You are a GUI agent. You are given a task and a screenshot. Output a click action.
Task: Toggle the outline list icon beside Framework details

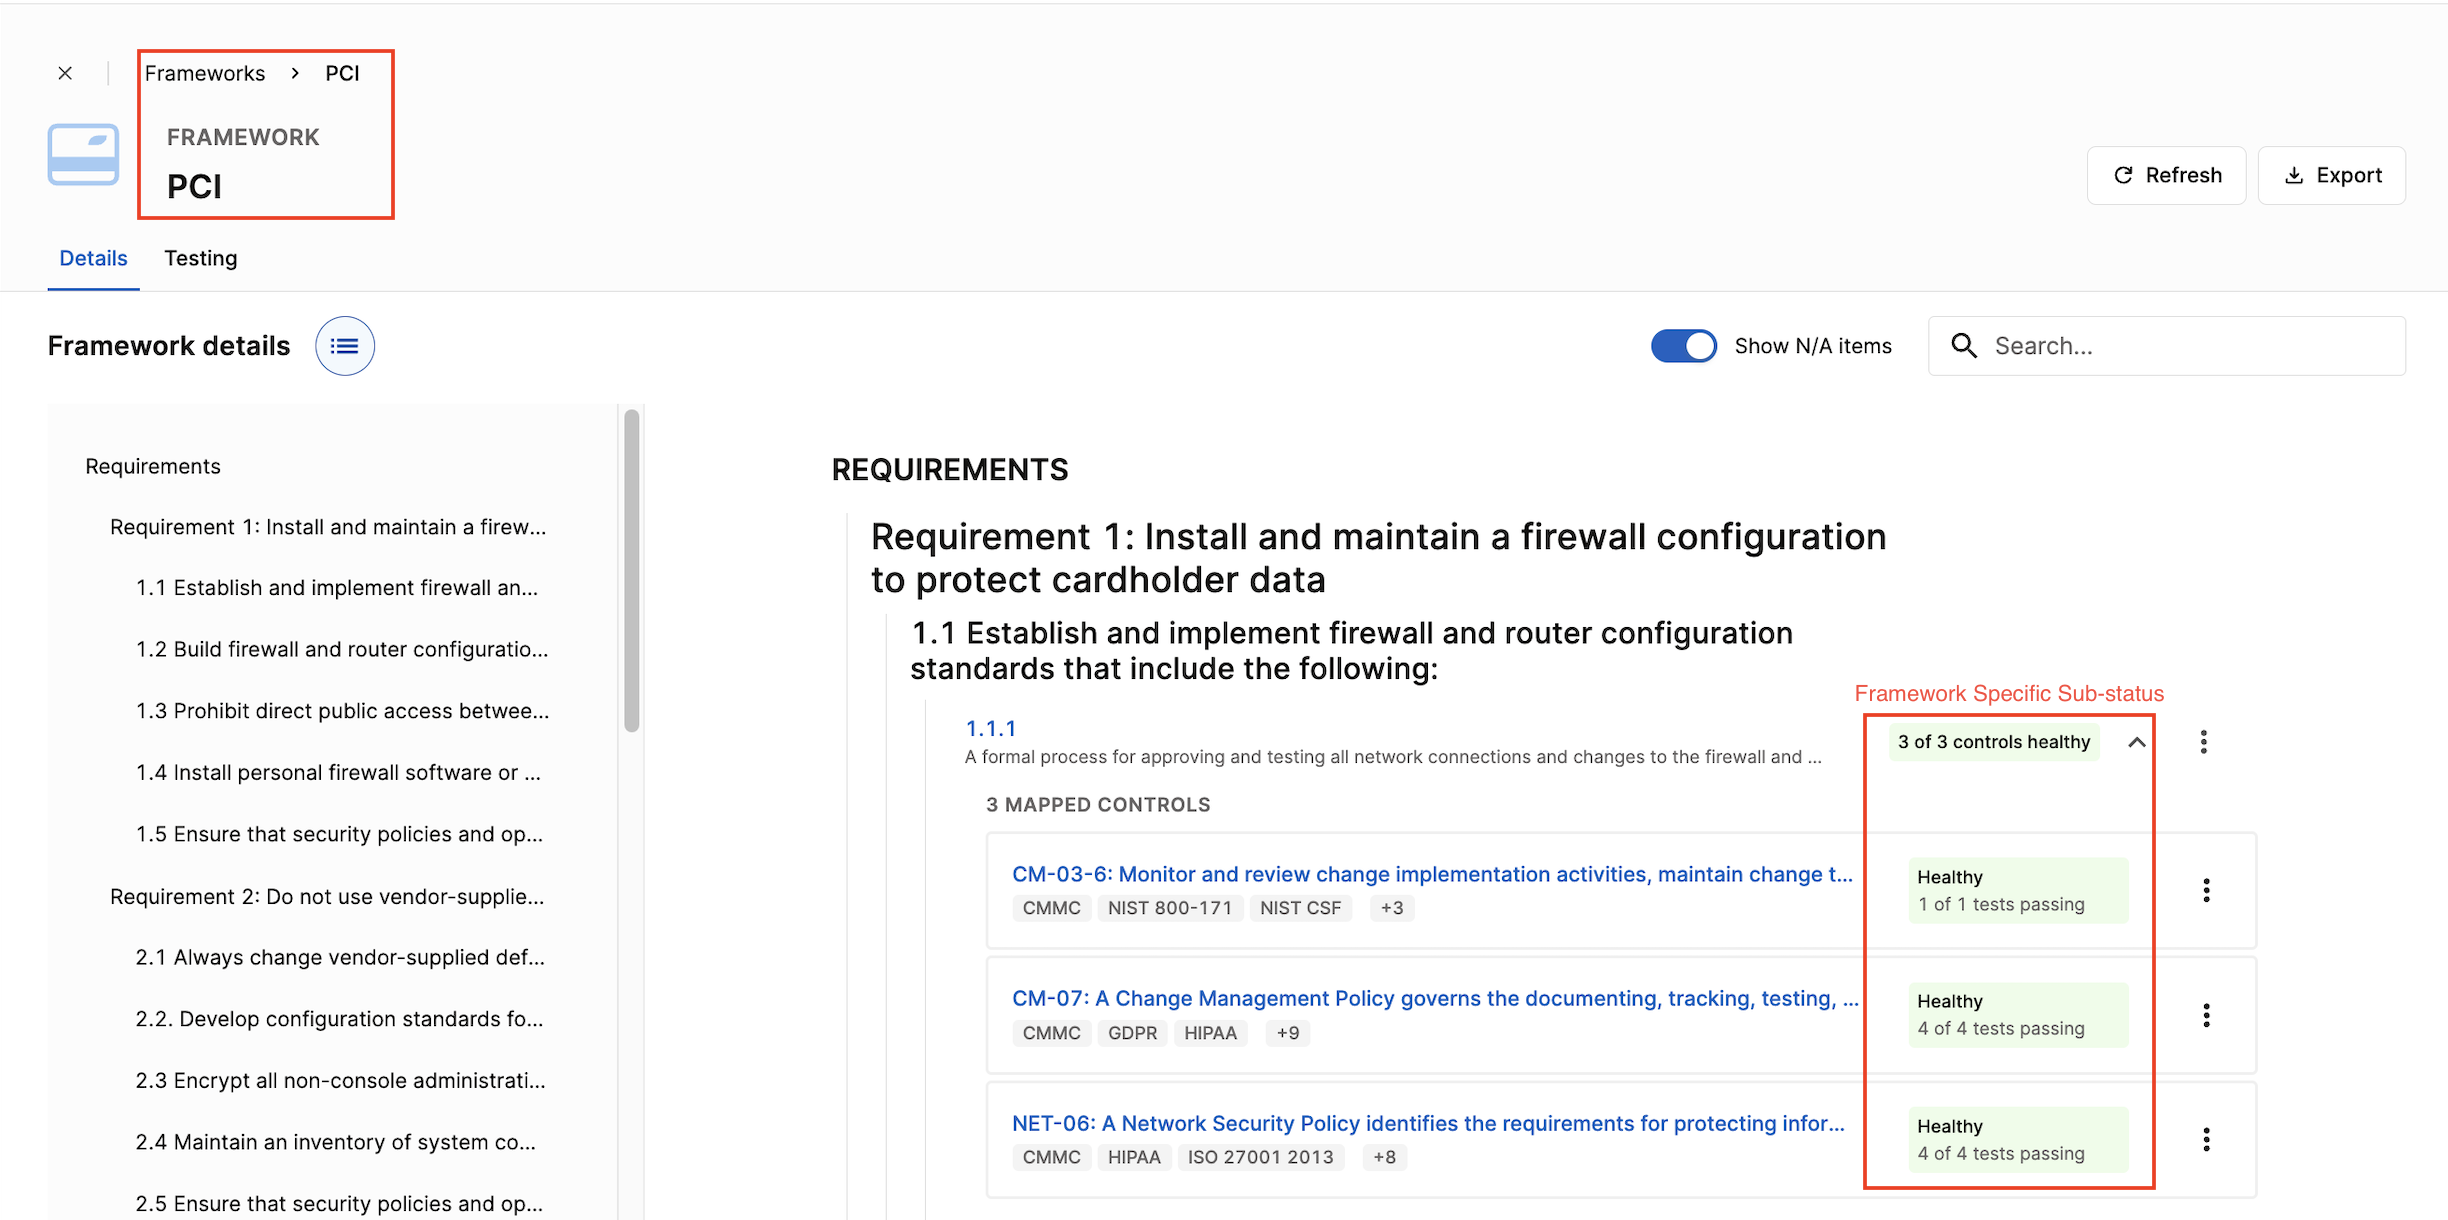pyautogui.click(x=345, y=346)
